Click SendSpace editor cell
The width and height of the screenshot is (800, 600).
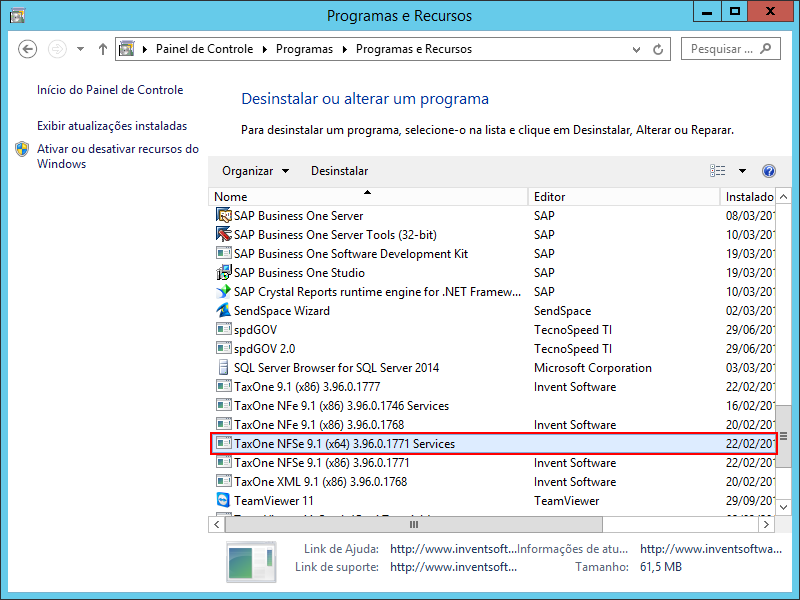(562, 311)
